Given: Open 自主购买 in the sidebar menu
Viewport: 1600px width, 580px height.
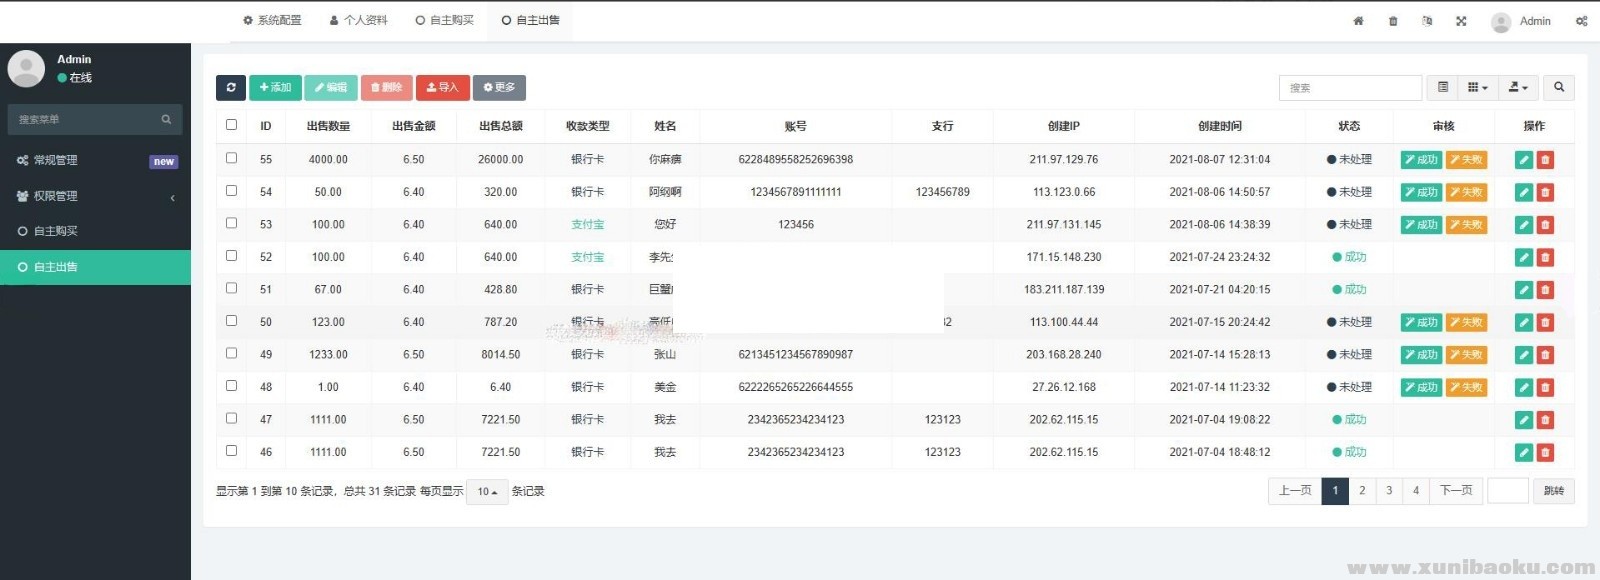Looking at the screenshot, I should pyautogui.click(x=56, y=231).
